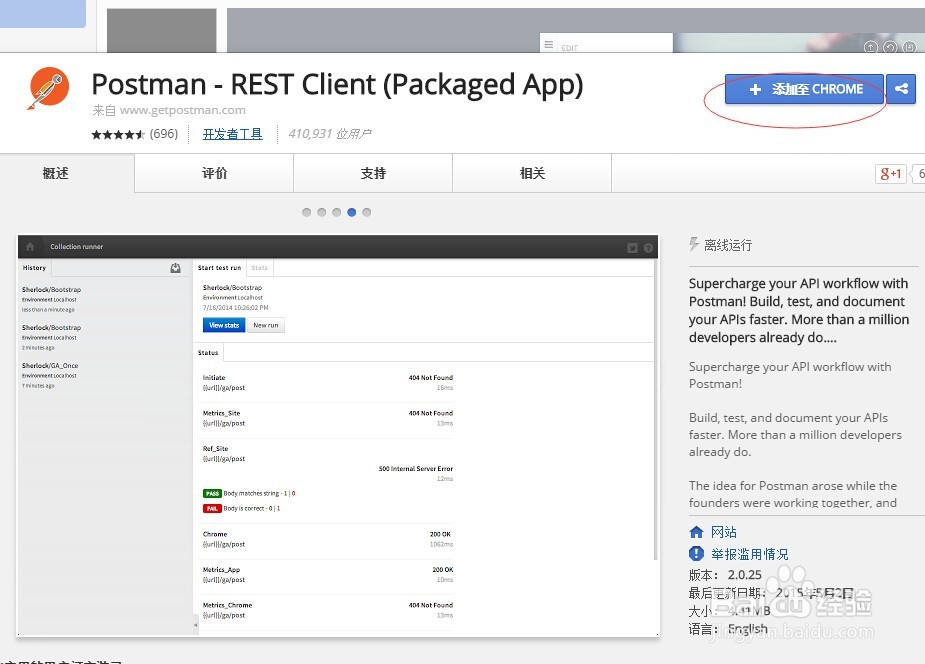Click the www.getpostman.com source text
The width and height of the screenshot is (925, 664).
coord(182,110)
